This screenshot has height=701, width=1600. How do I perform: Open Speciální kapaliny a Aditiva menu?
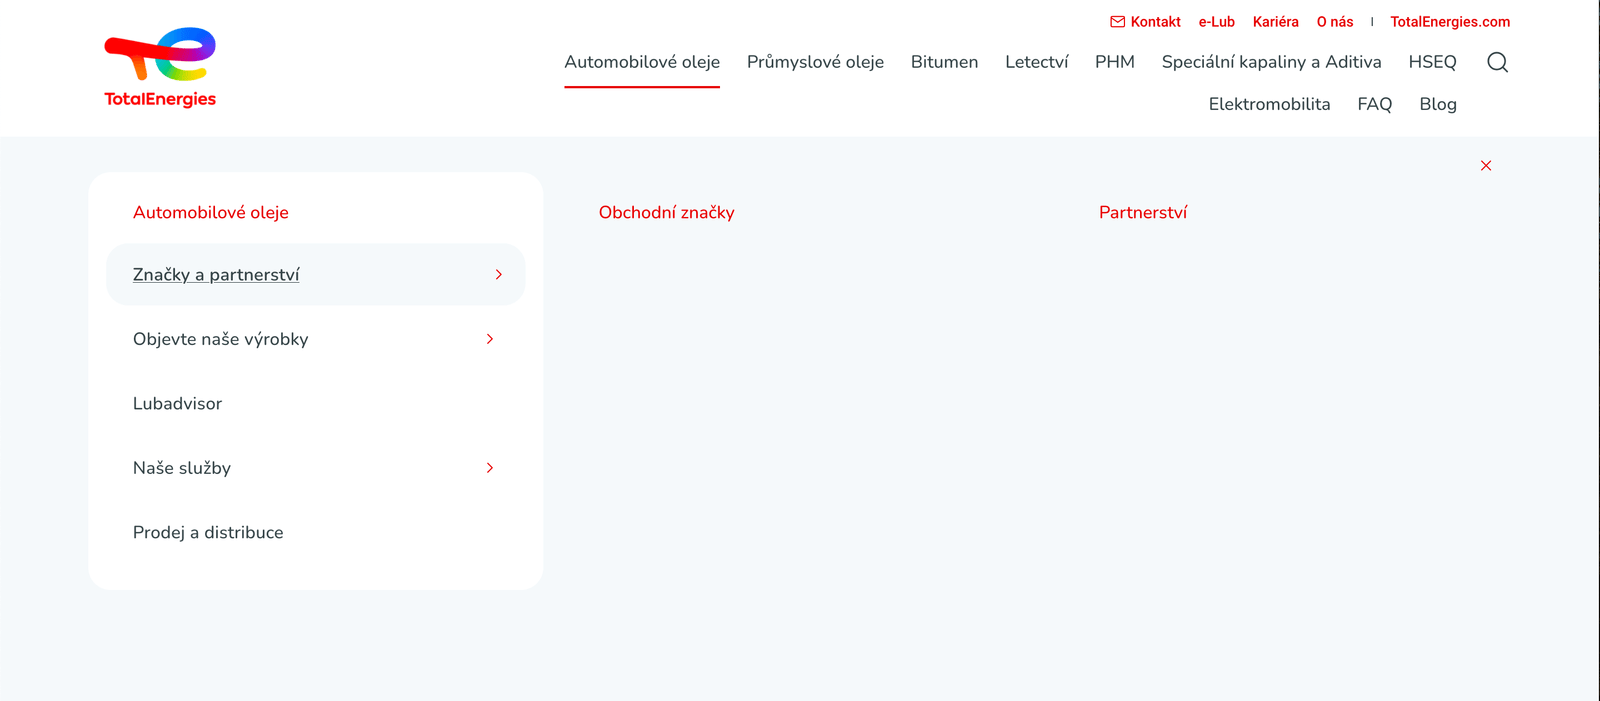(x=1271, y=62)
